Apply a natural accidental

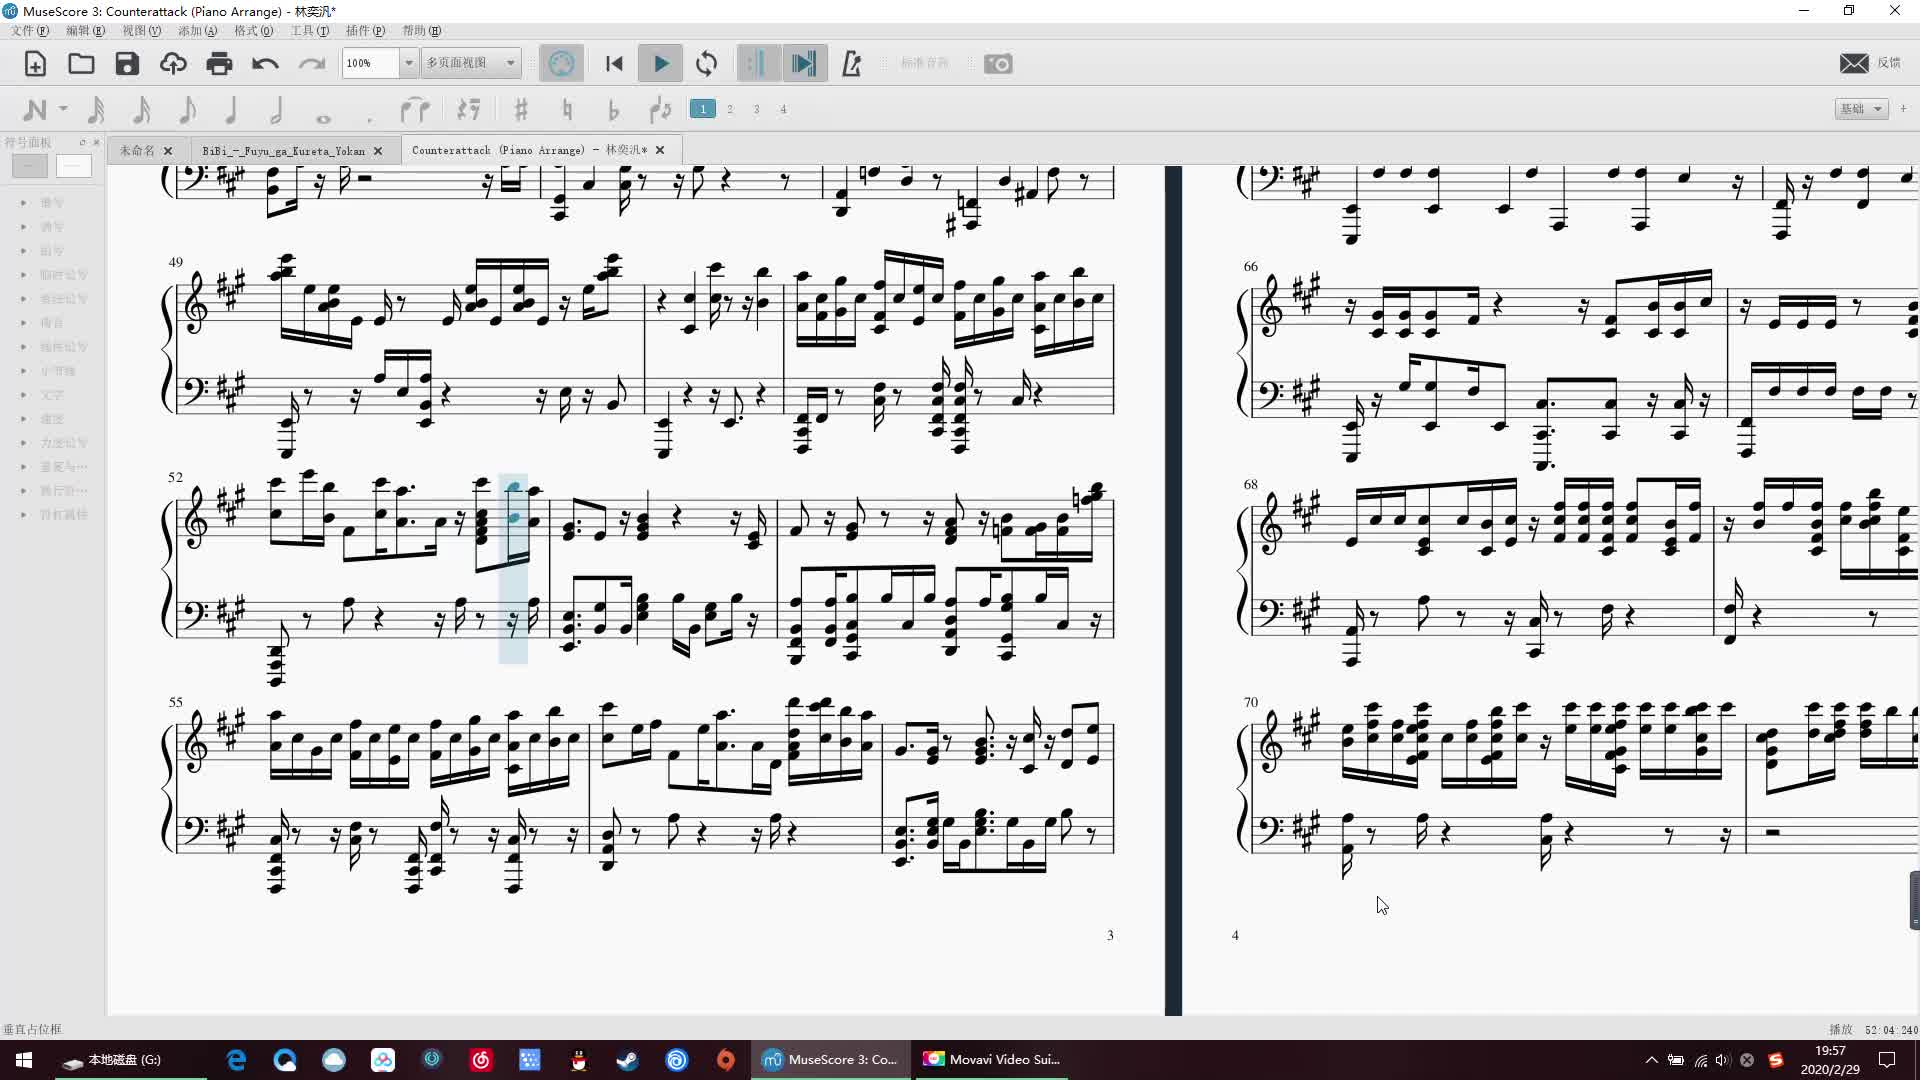coord(567,109)
